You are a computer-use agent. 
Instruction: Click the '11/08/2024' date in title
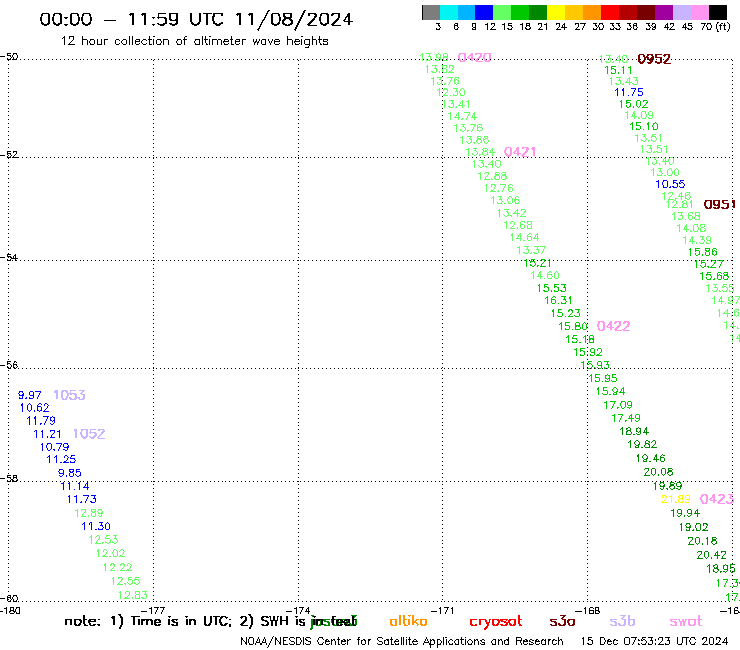pos(294,20)
